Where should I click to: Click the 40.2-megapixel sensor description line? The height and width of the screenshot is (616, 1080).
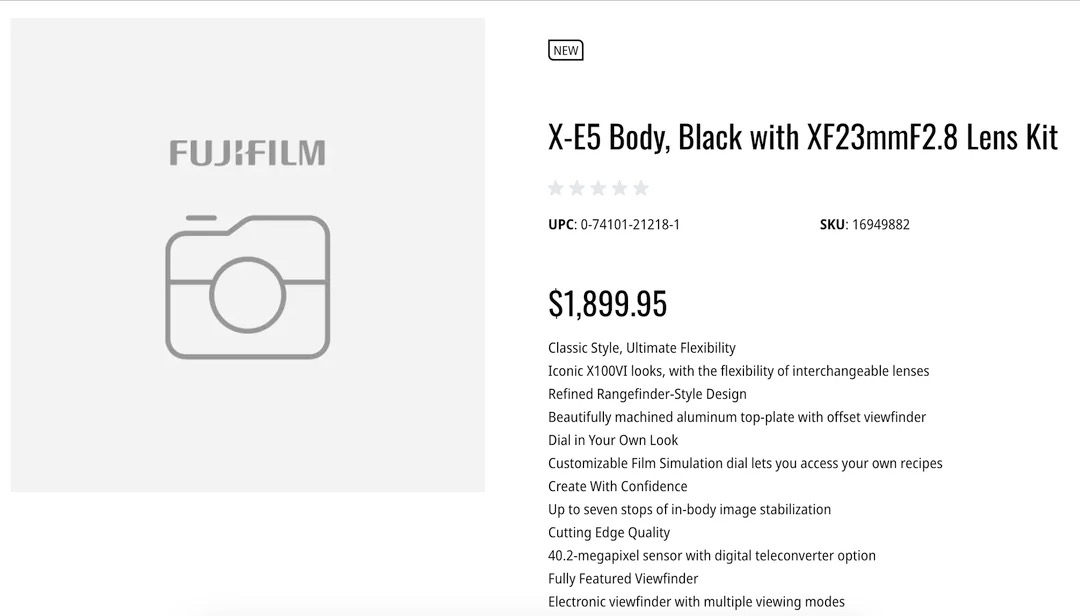pyautogui.click(x=711, y=555)
